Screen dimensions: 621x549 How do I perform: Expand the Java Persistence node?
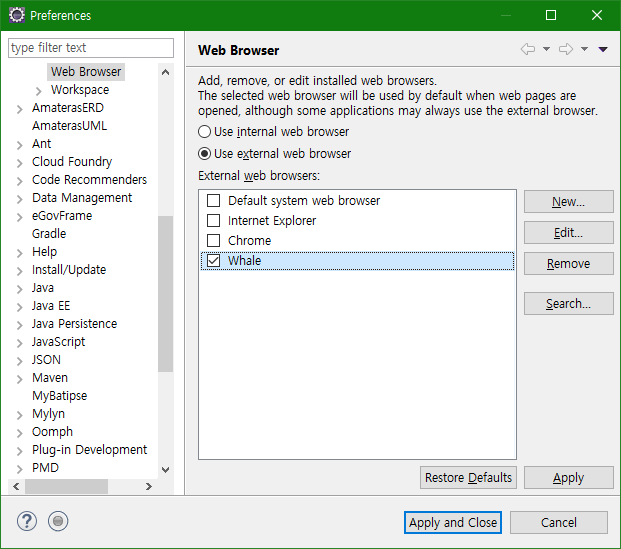click(x=20, y=325)
